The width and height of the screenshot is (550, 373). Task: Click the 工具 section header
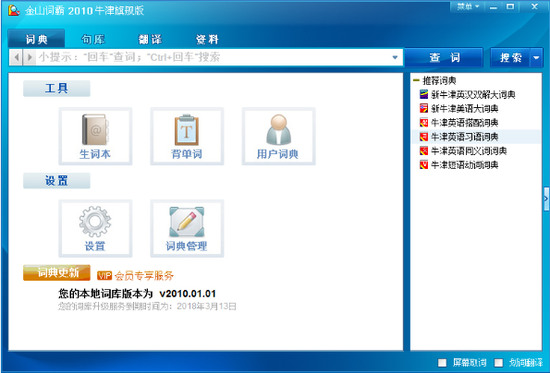click(x=56, y=88)
